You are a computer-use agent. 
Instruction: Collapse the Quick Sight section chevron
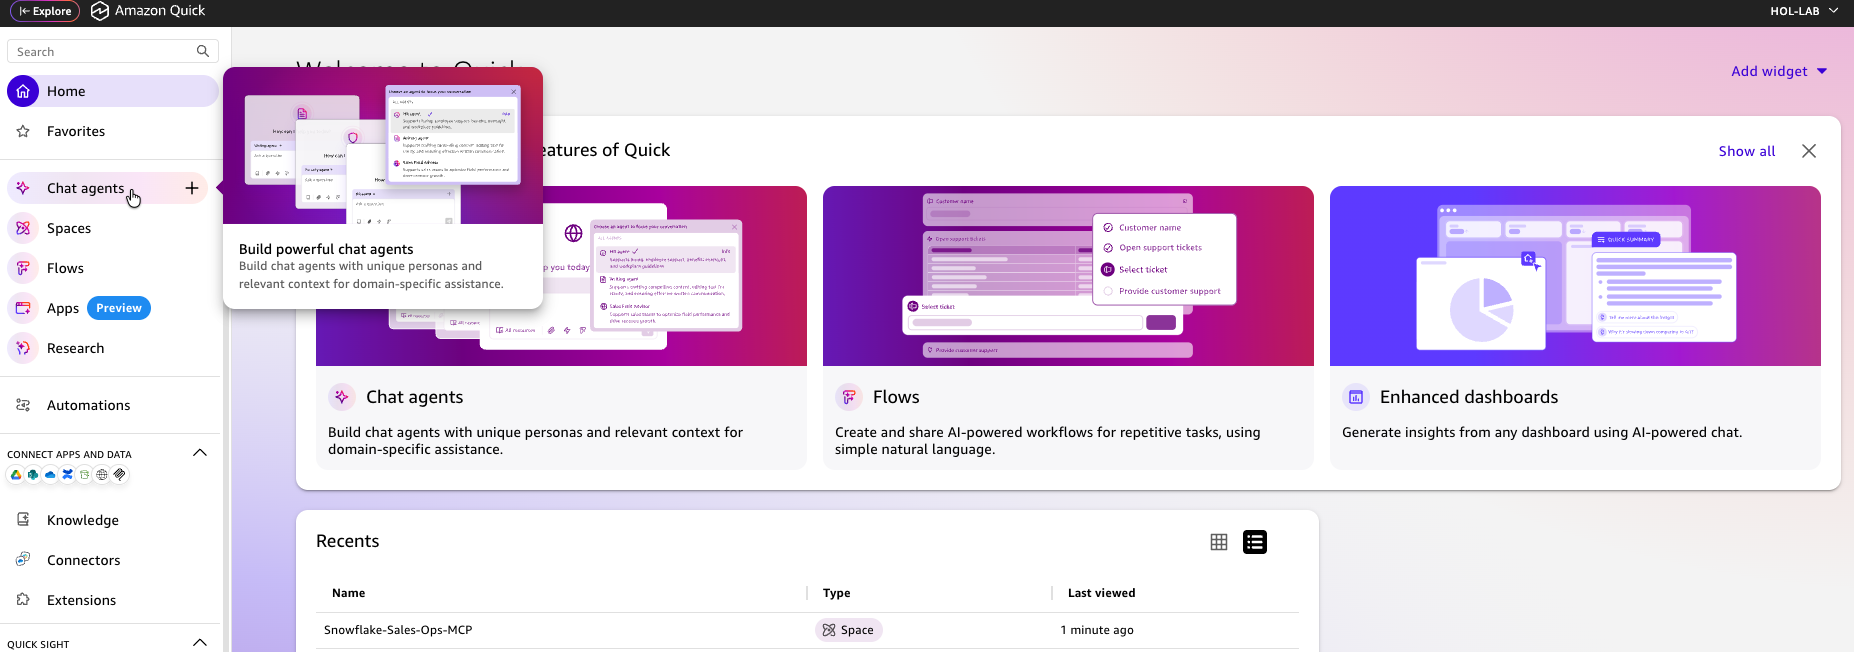point(200,643)
